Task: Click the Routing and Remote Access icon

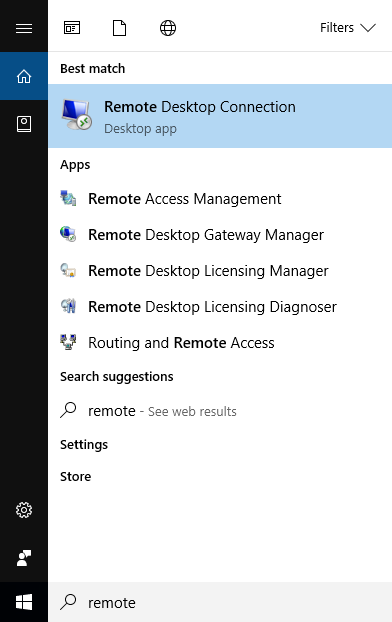Action: pos(68,342)
